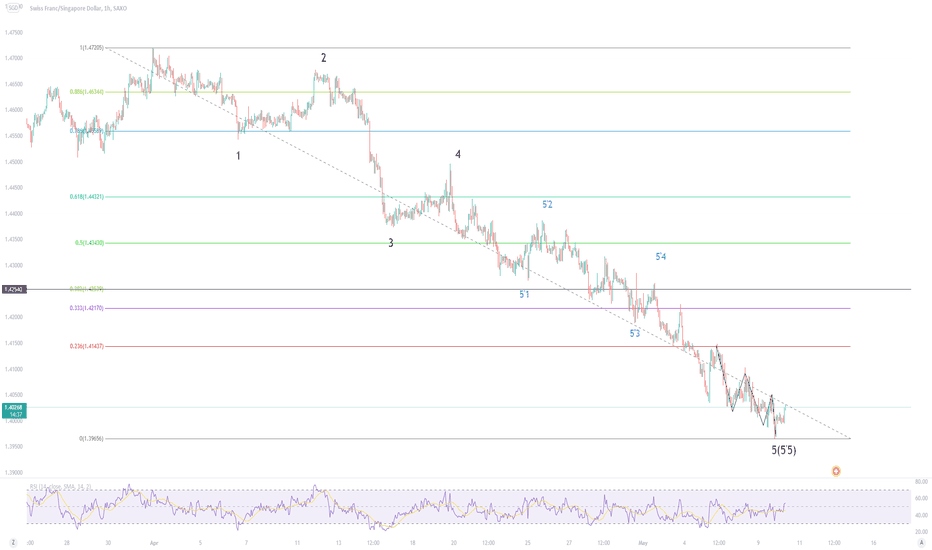Select the blue sub-wave label 5'4
The width and height of the screenshot is (932, 550).
click(x=660, y=256)
